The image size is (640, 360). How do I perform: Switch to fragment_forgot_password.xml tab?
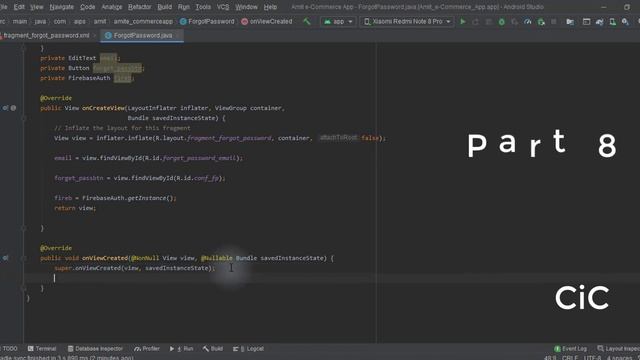tap(46, 36)
